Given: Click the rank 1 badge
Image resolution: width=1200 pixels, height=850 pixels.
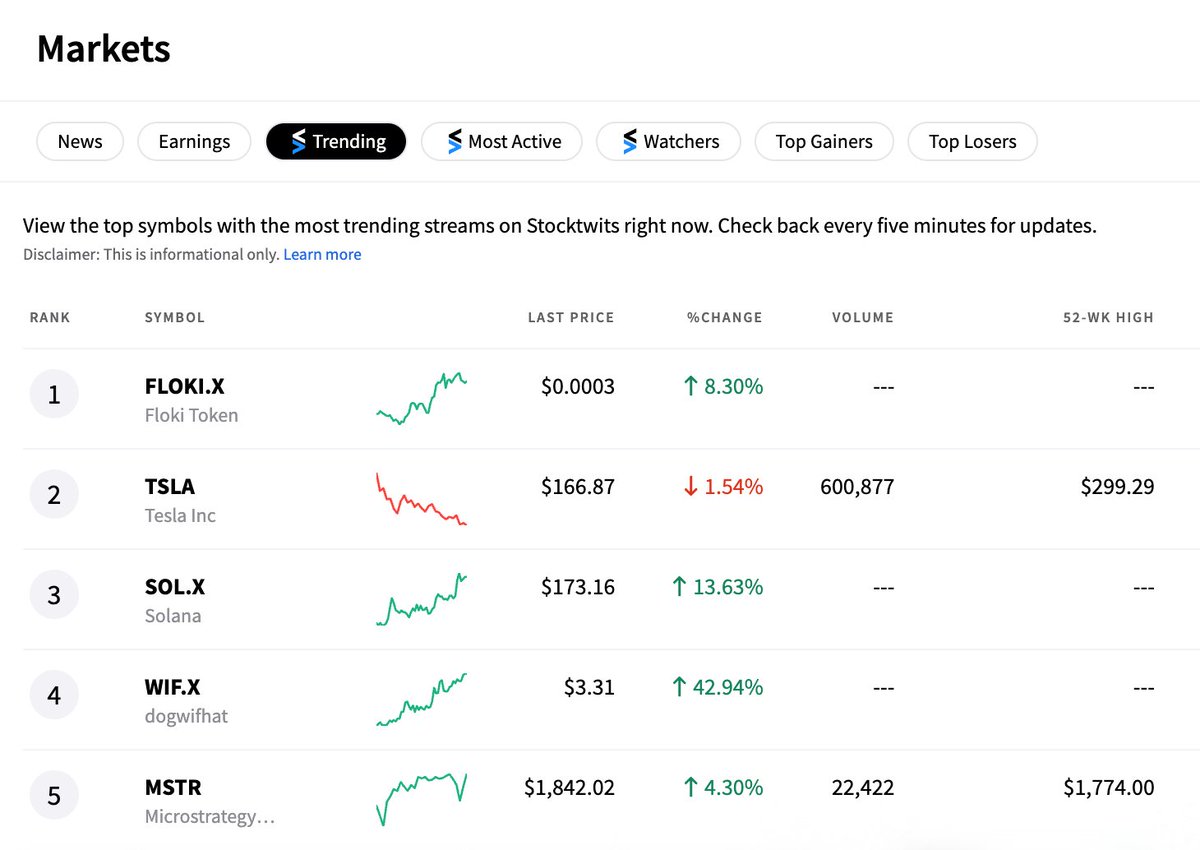Looking at the screenshot, I should click(x=54, y=394).
